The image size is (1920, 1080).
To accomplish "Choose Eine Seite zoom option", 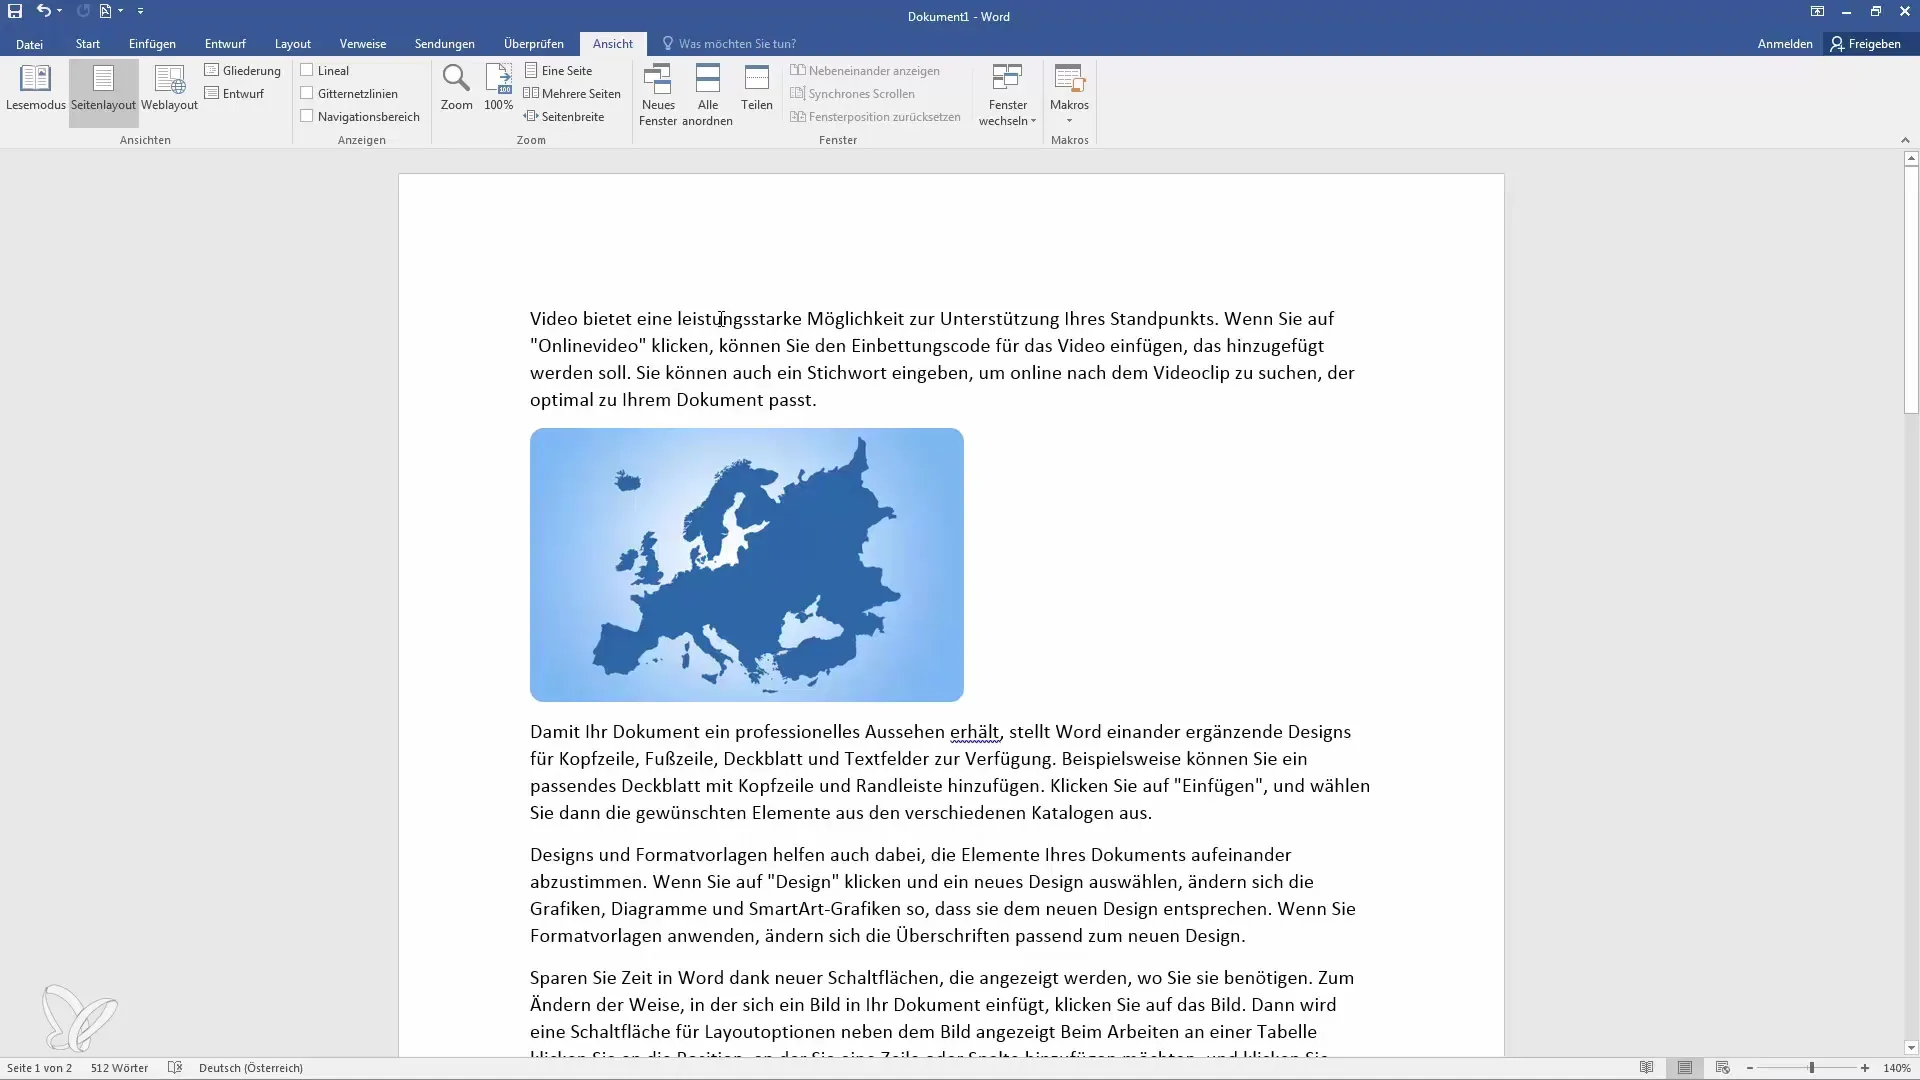I will [559, 70].
